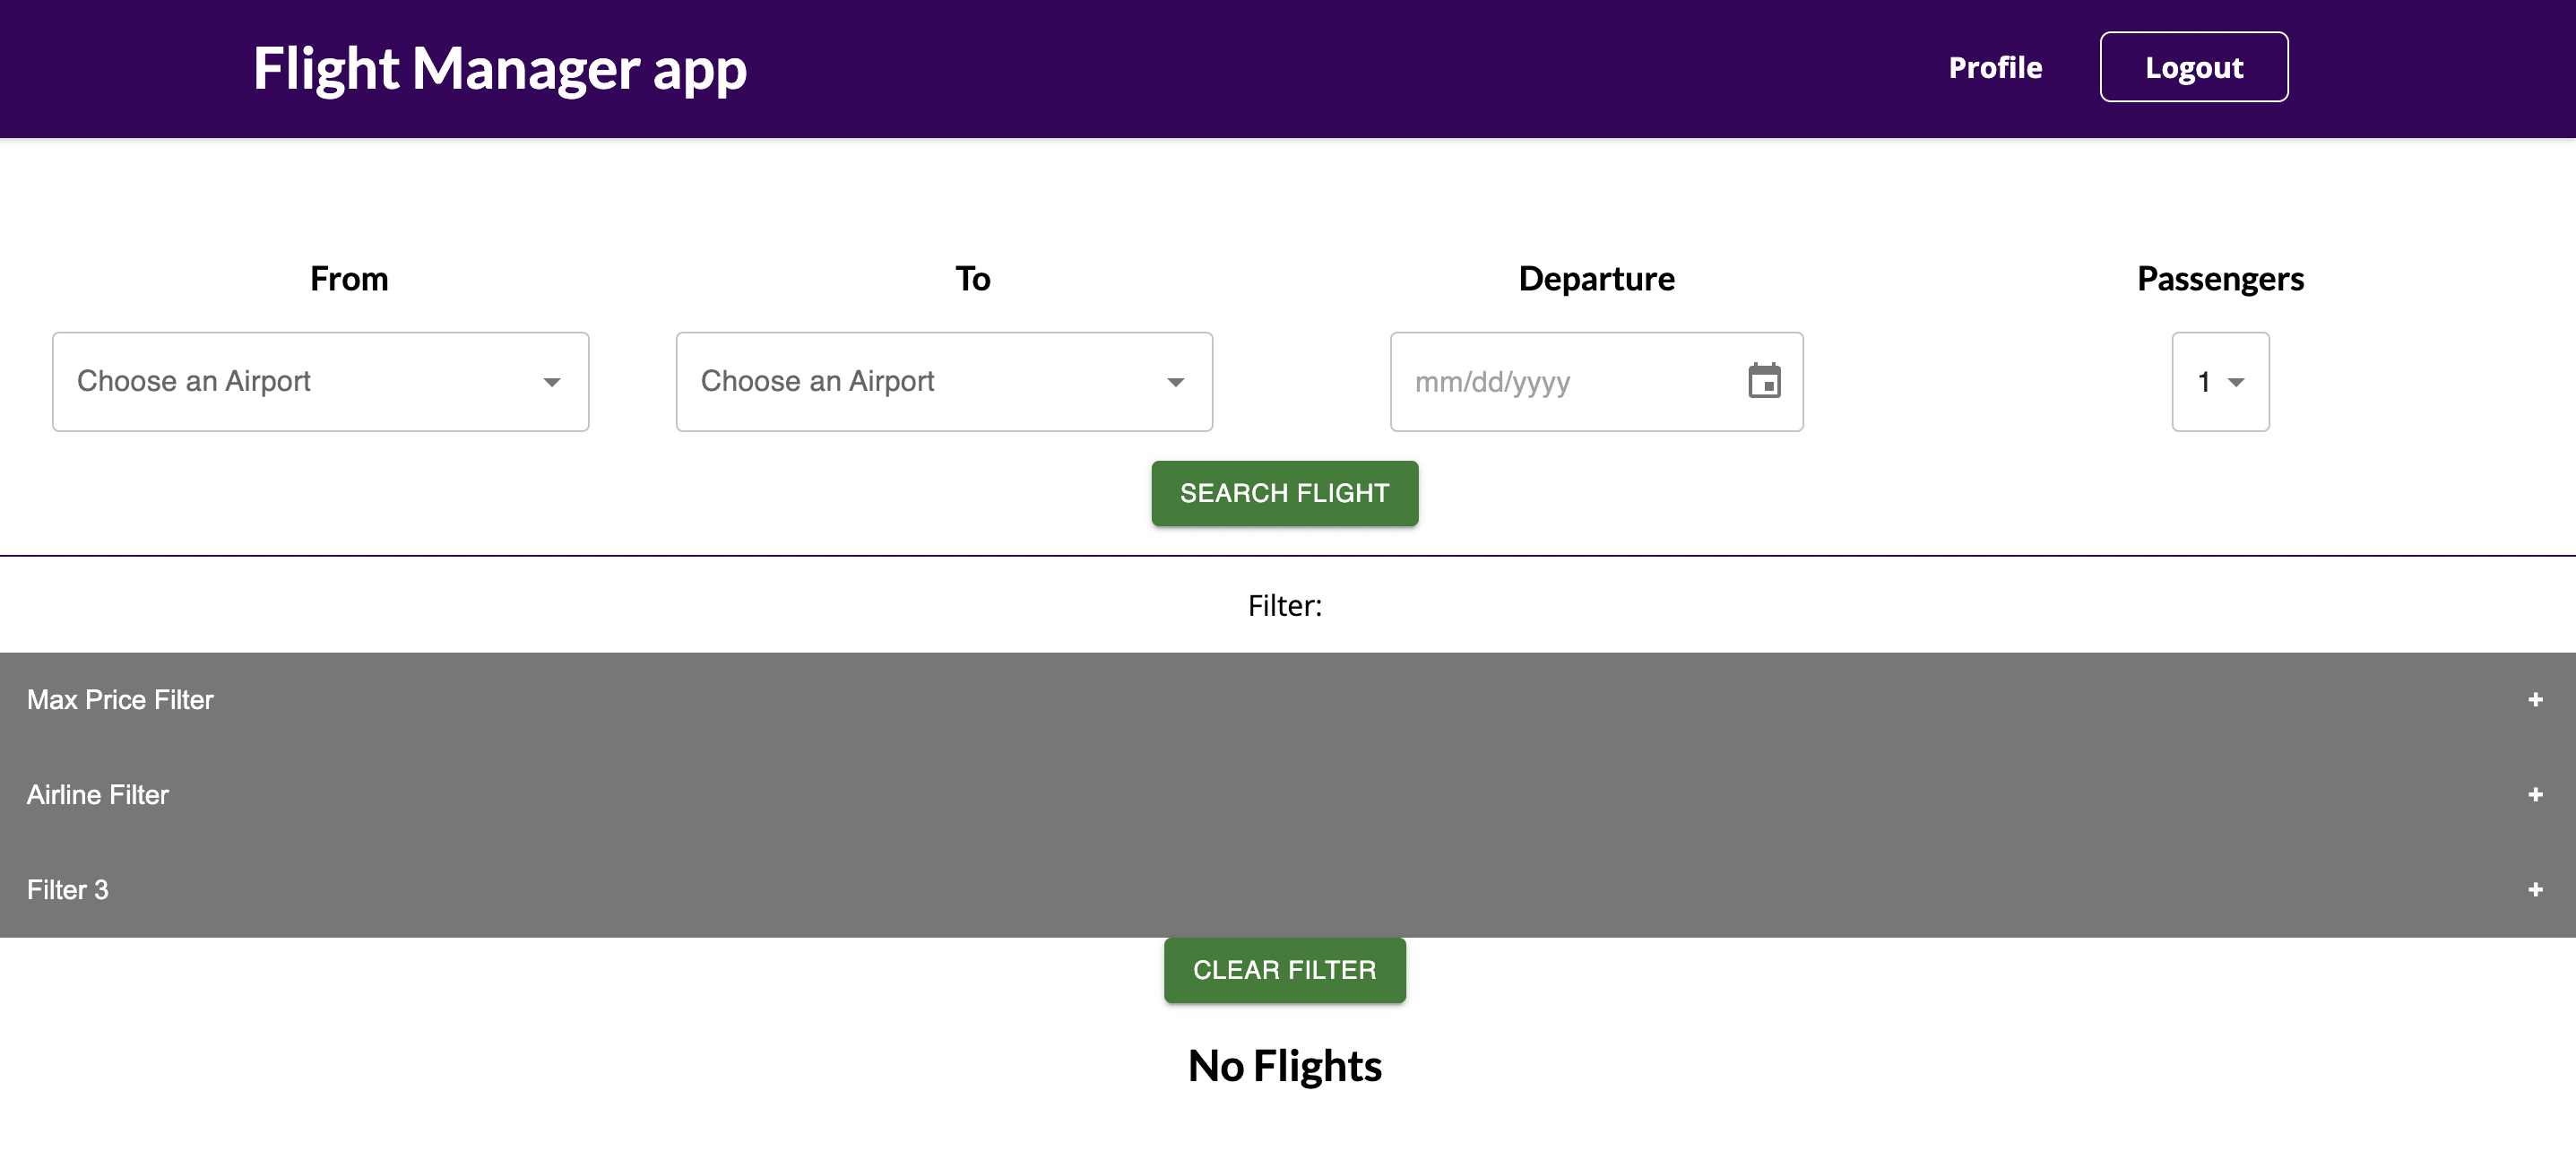The width and height of the screenshot is (2576, 1160).
Task: Expand the Airline Filter panel
Action: point(1288,795)
